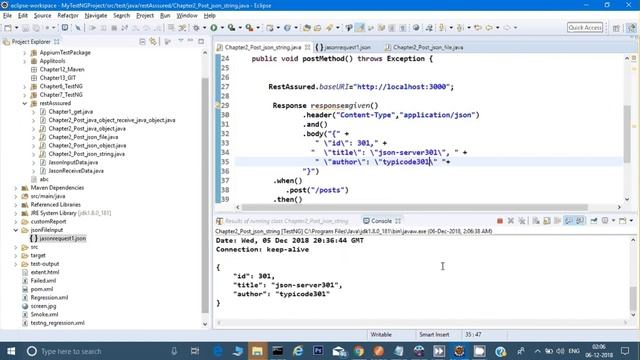This screenshot has width=640, height=360.
Task: Collapse the jsonFileInput folder
Action: 16,230
